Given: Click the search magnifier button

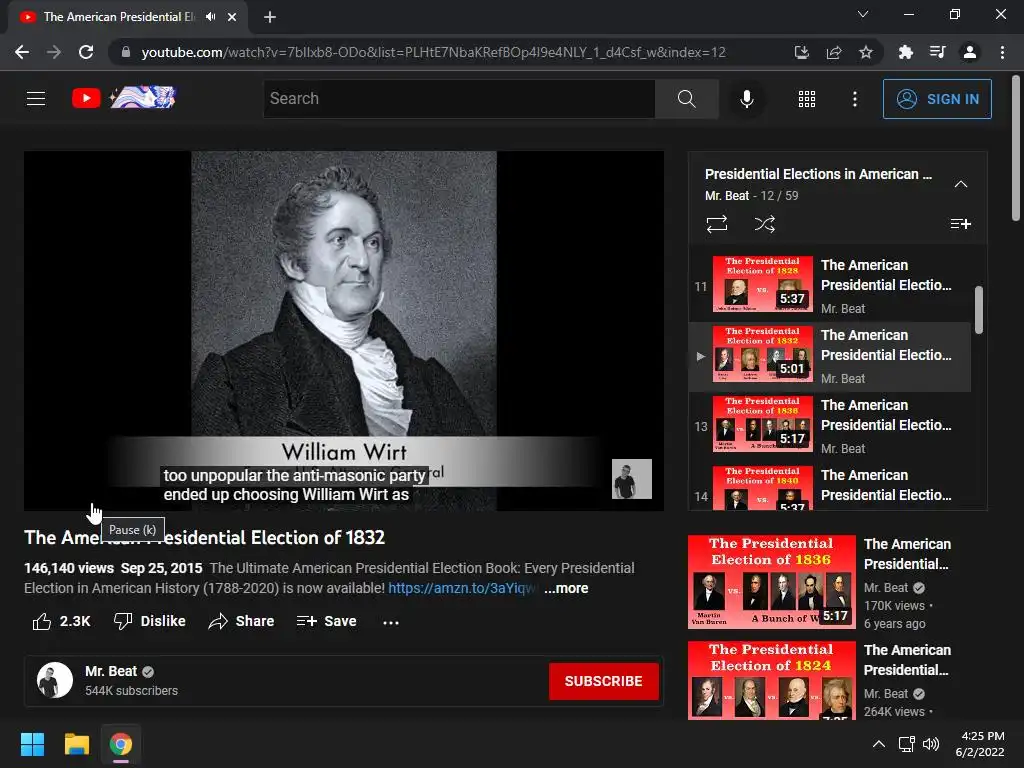Looking at the screenshot, I should tap(686, 99).
